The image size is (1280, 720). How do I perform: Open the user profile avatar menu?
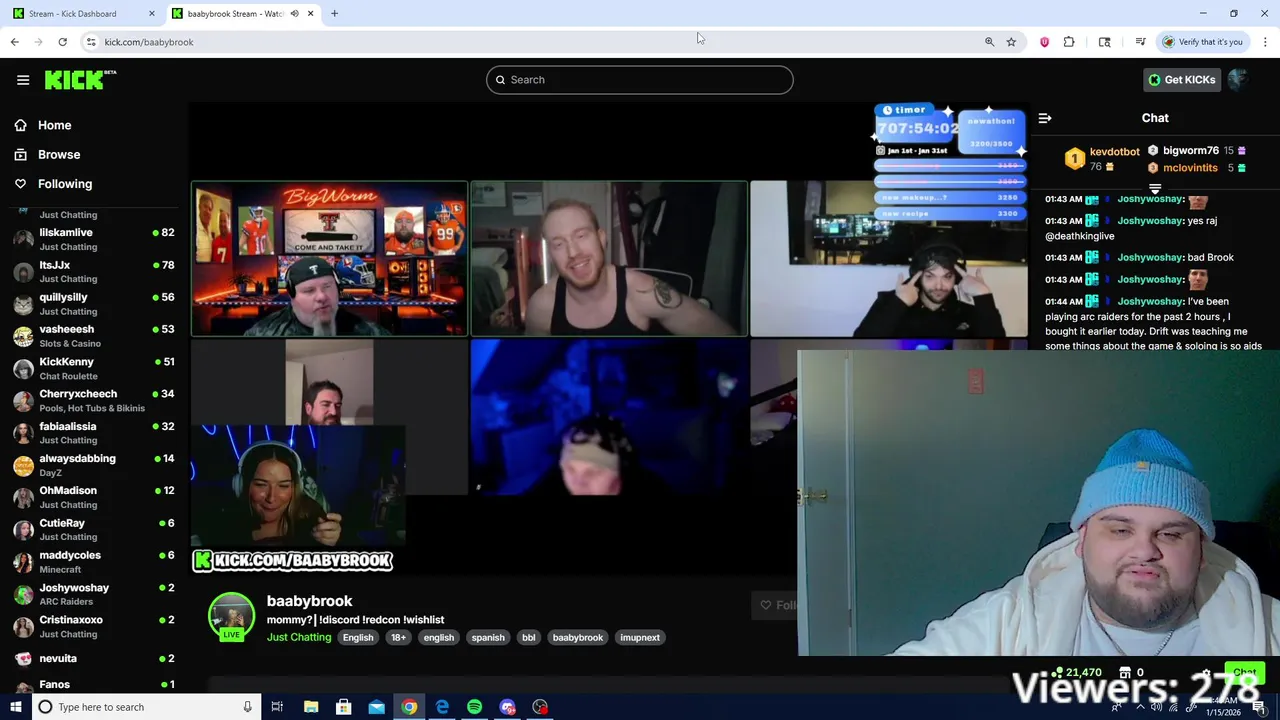pyautogui.click(x=1240, y=80)
